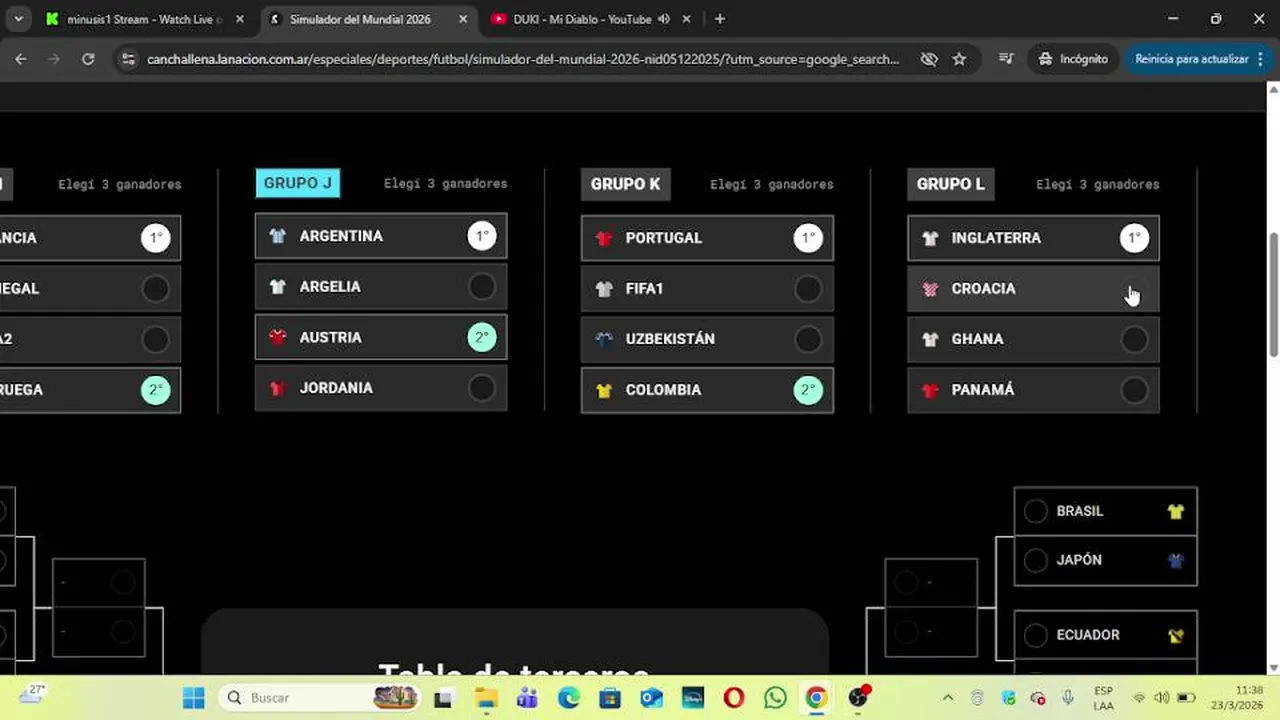Select Croacia's position circle
This screenshot has height=720, width=1280.
pos(1134,289)
